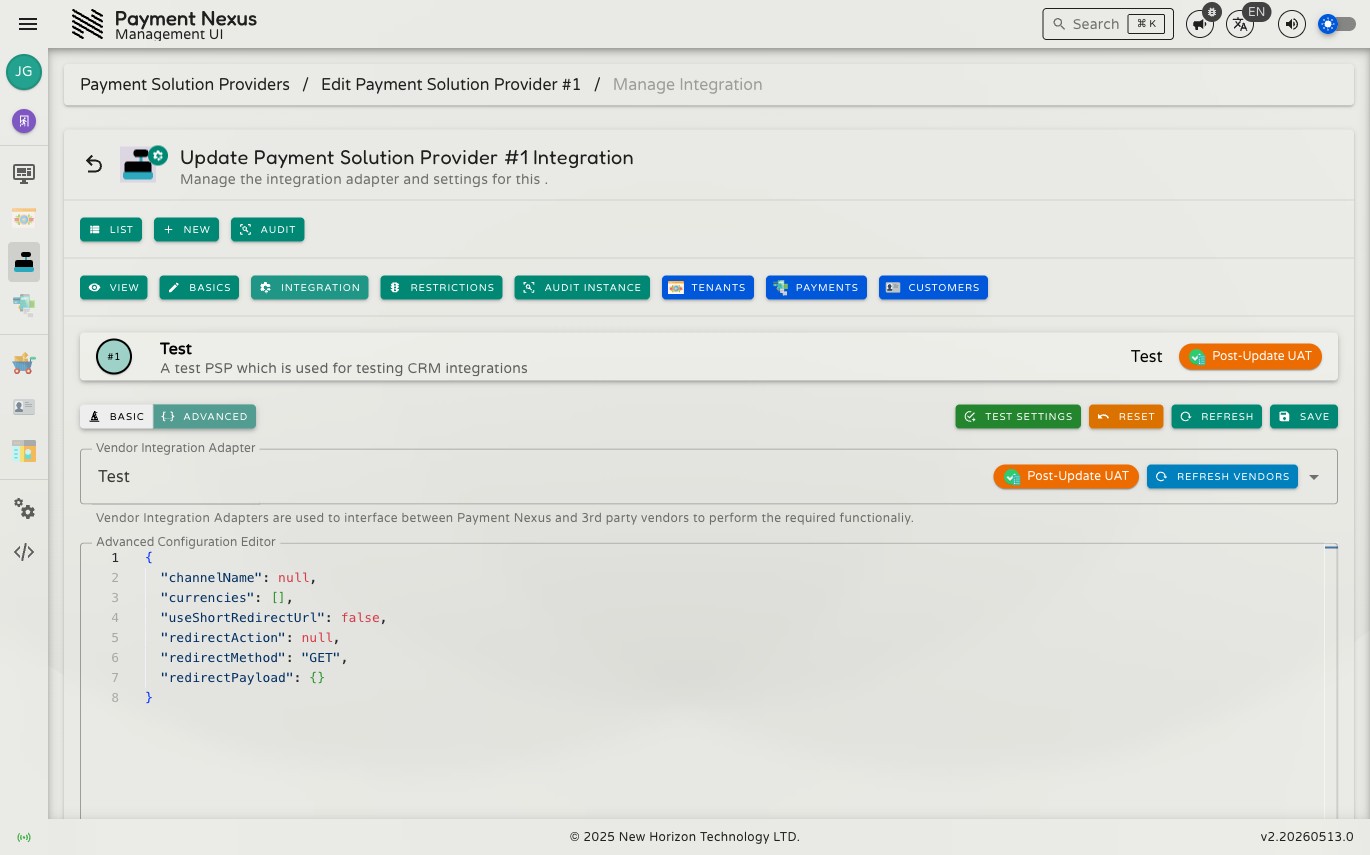Click Post-Update UAT chip in vendor adapter field
This screenshot has width=1370, height=855.
(1065, 477)
